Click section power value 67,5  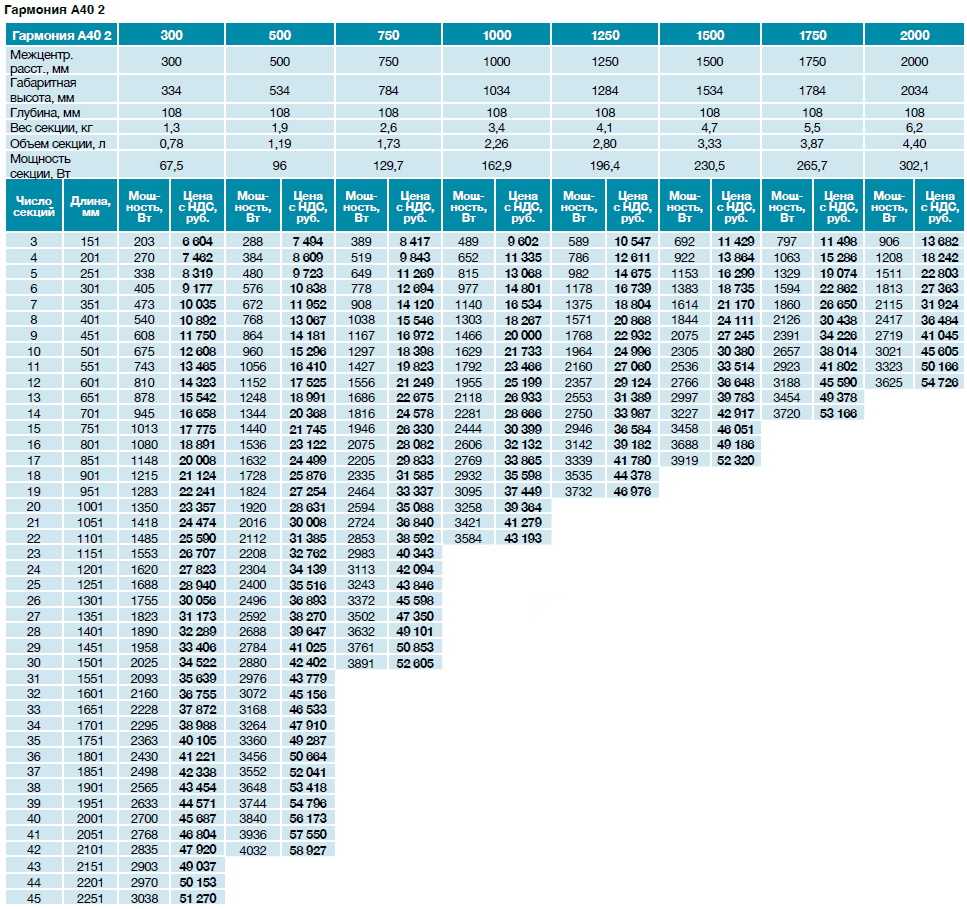[x=171, y=166]
